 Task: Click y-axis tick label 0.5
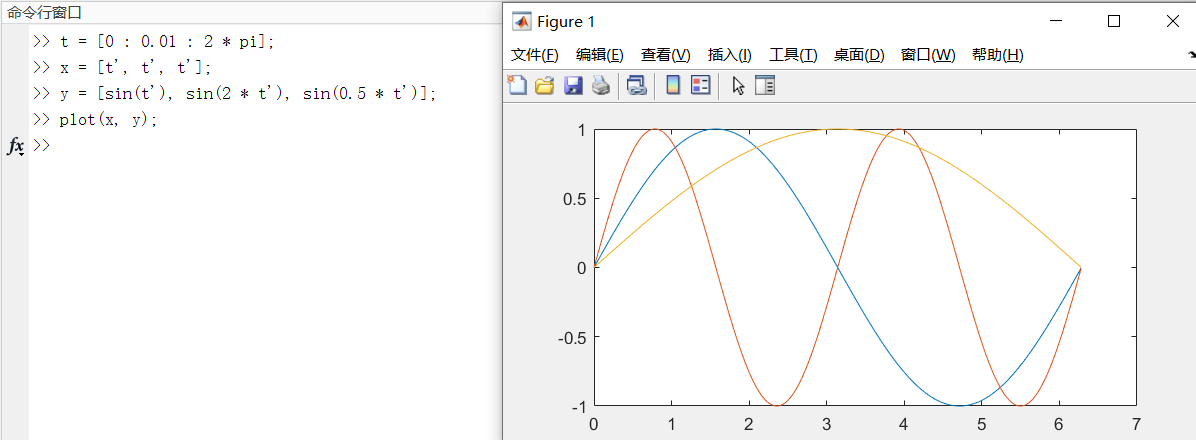572,199
